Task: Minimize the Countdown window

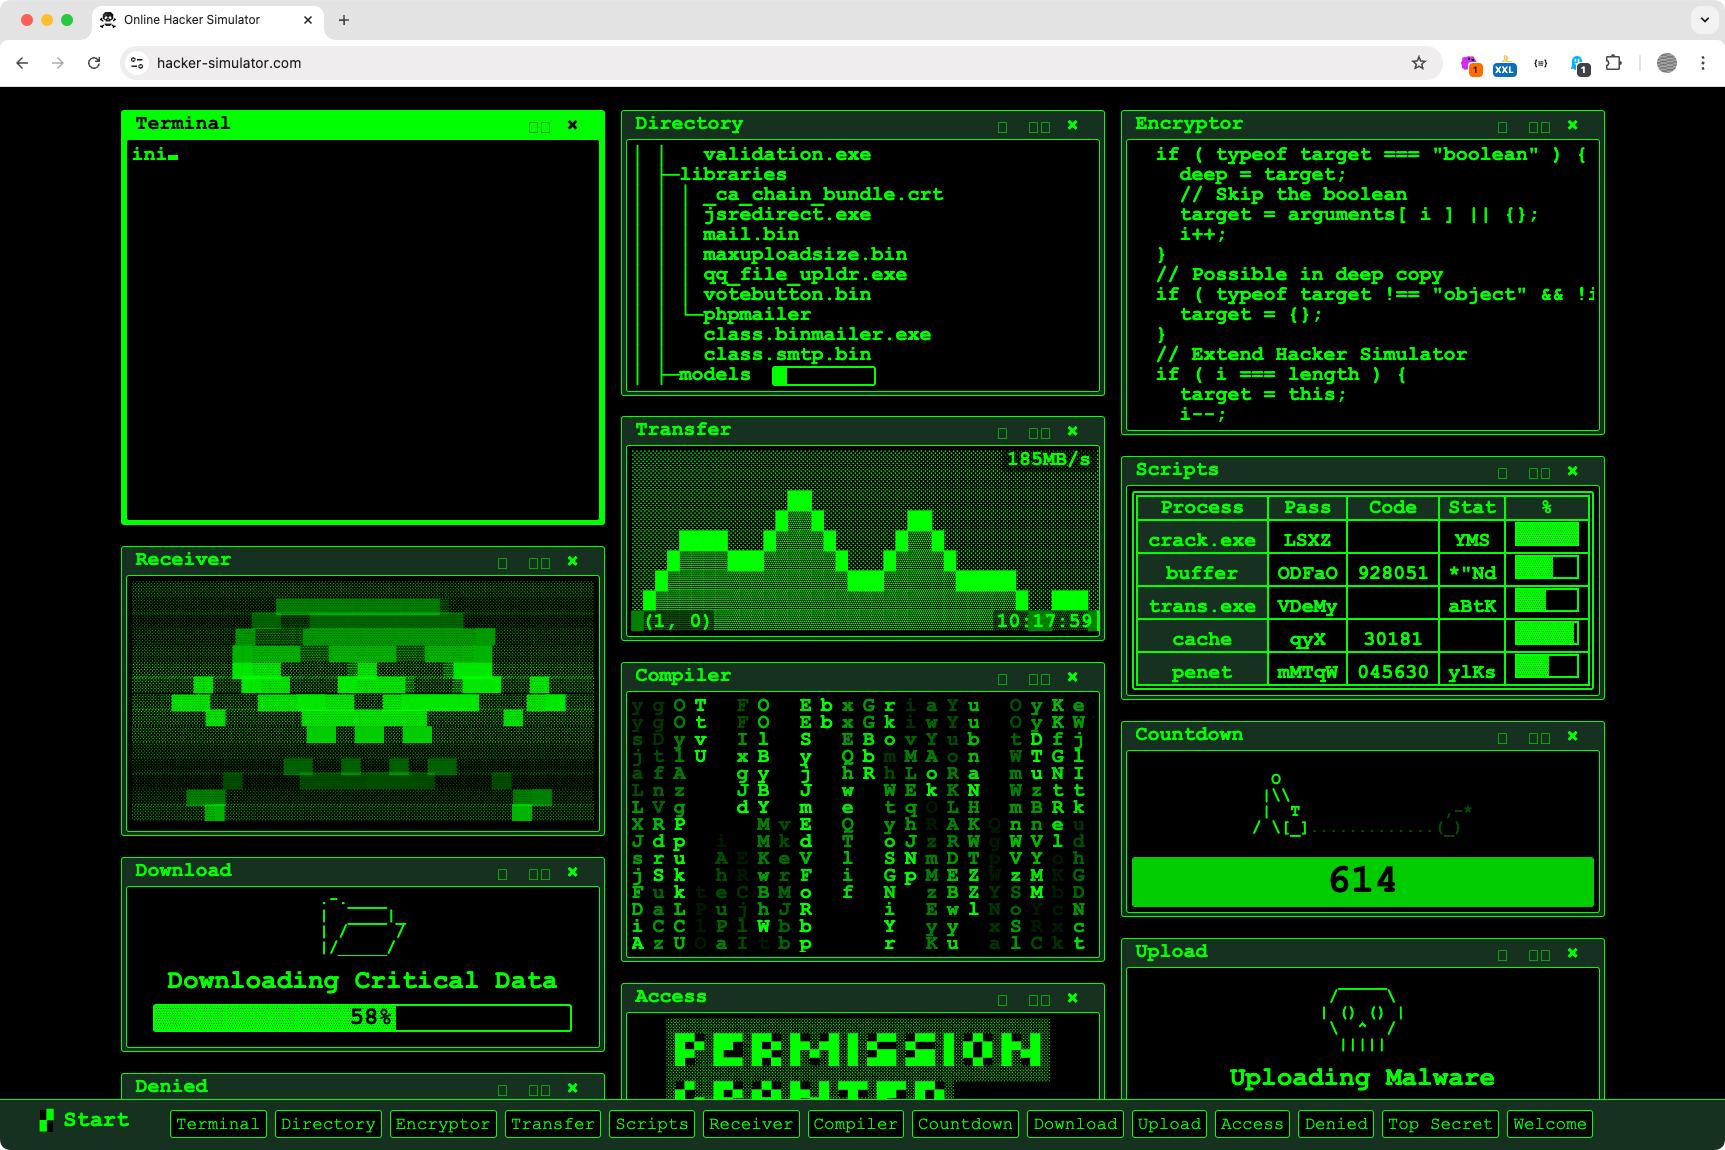Action: [x=1502, y=738]
